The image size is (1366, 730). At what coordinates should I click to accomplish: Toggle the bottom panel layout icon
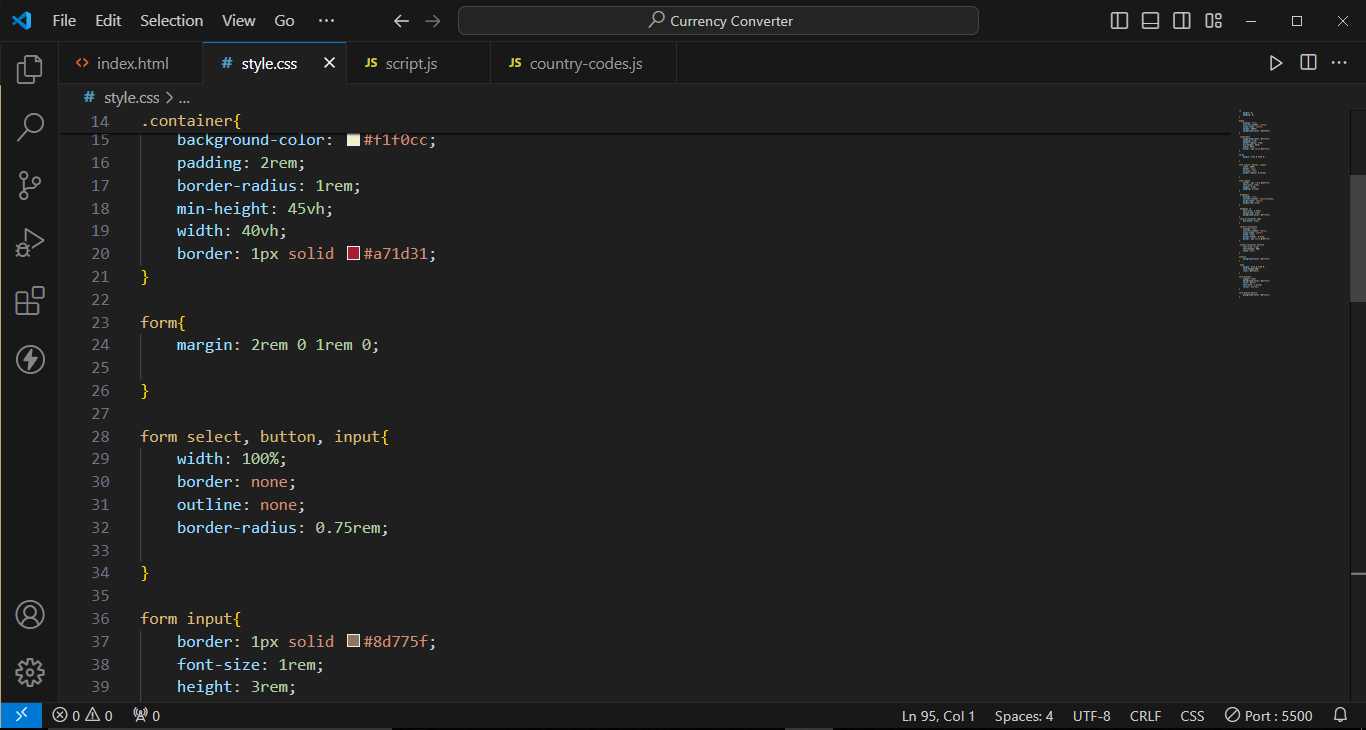(1151, 20)
